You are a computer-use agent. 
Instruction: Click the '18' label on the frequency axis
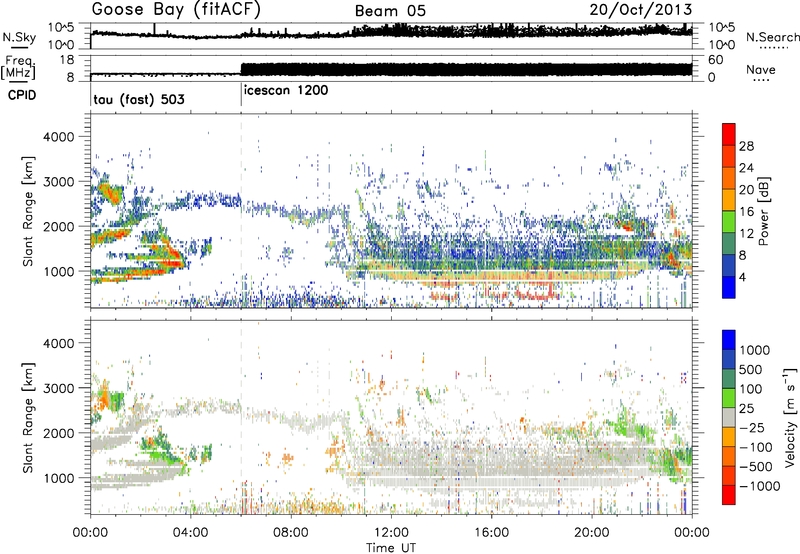pos(67,60)
